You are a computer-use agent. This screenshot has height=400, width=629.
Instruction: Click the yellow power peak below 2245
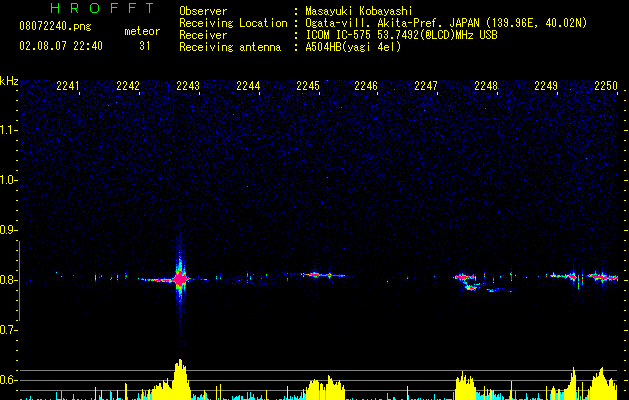point(325,388)
